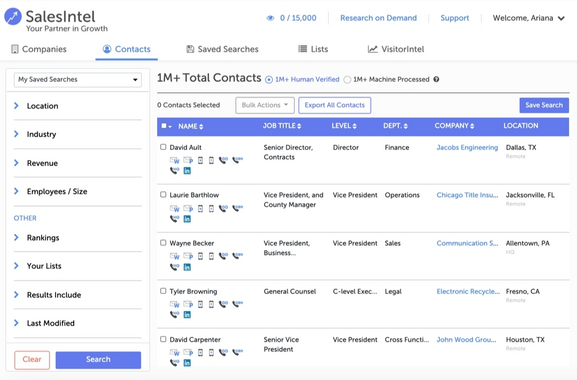Click the blue Search button
Viewport: 577px width, 380px height.
click(x=98, y=360)
